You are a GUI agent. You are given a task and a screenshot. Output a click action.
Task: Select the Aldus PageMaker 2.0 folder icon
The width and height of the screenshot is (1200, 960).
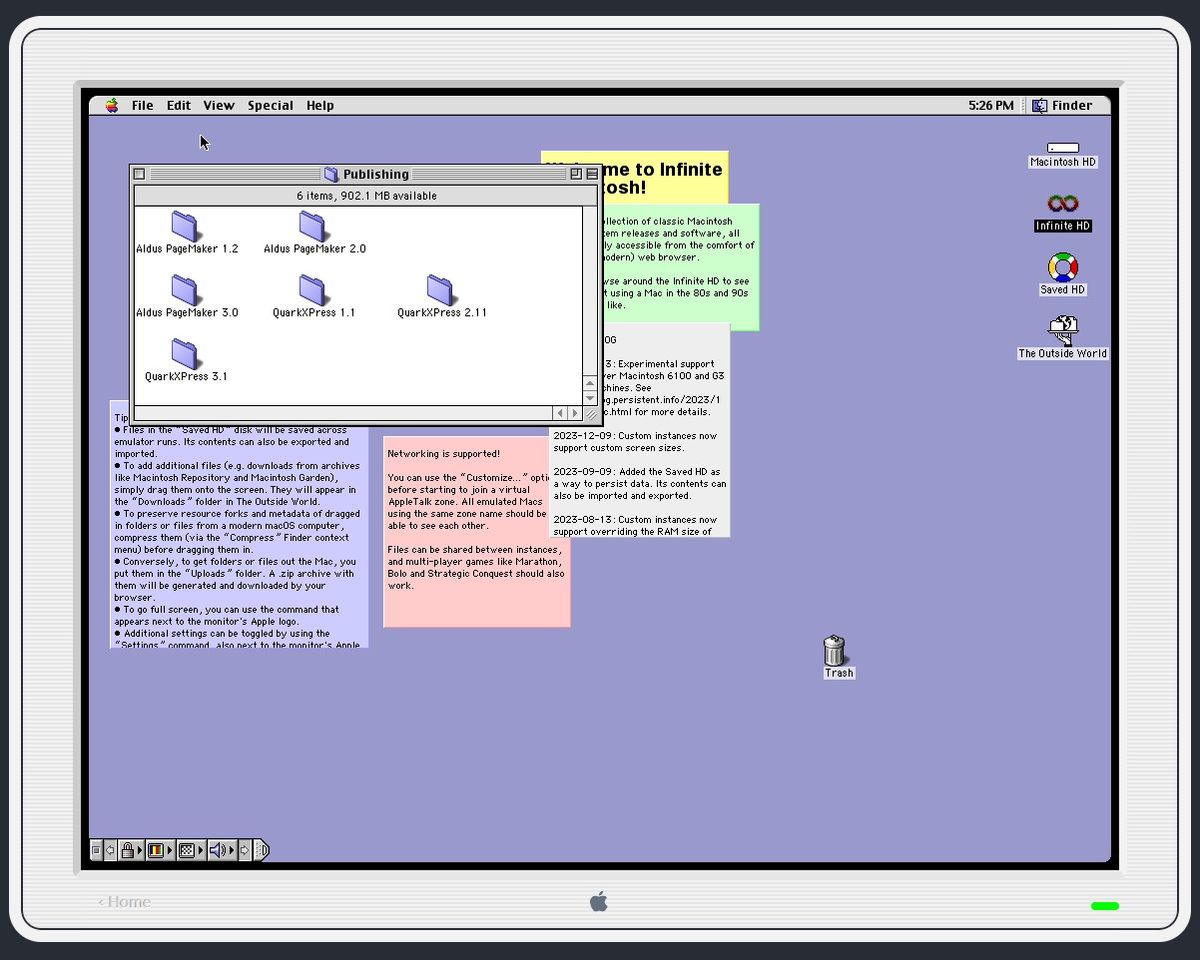[x=313, y=226]
